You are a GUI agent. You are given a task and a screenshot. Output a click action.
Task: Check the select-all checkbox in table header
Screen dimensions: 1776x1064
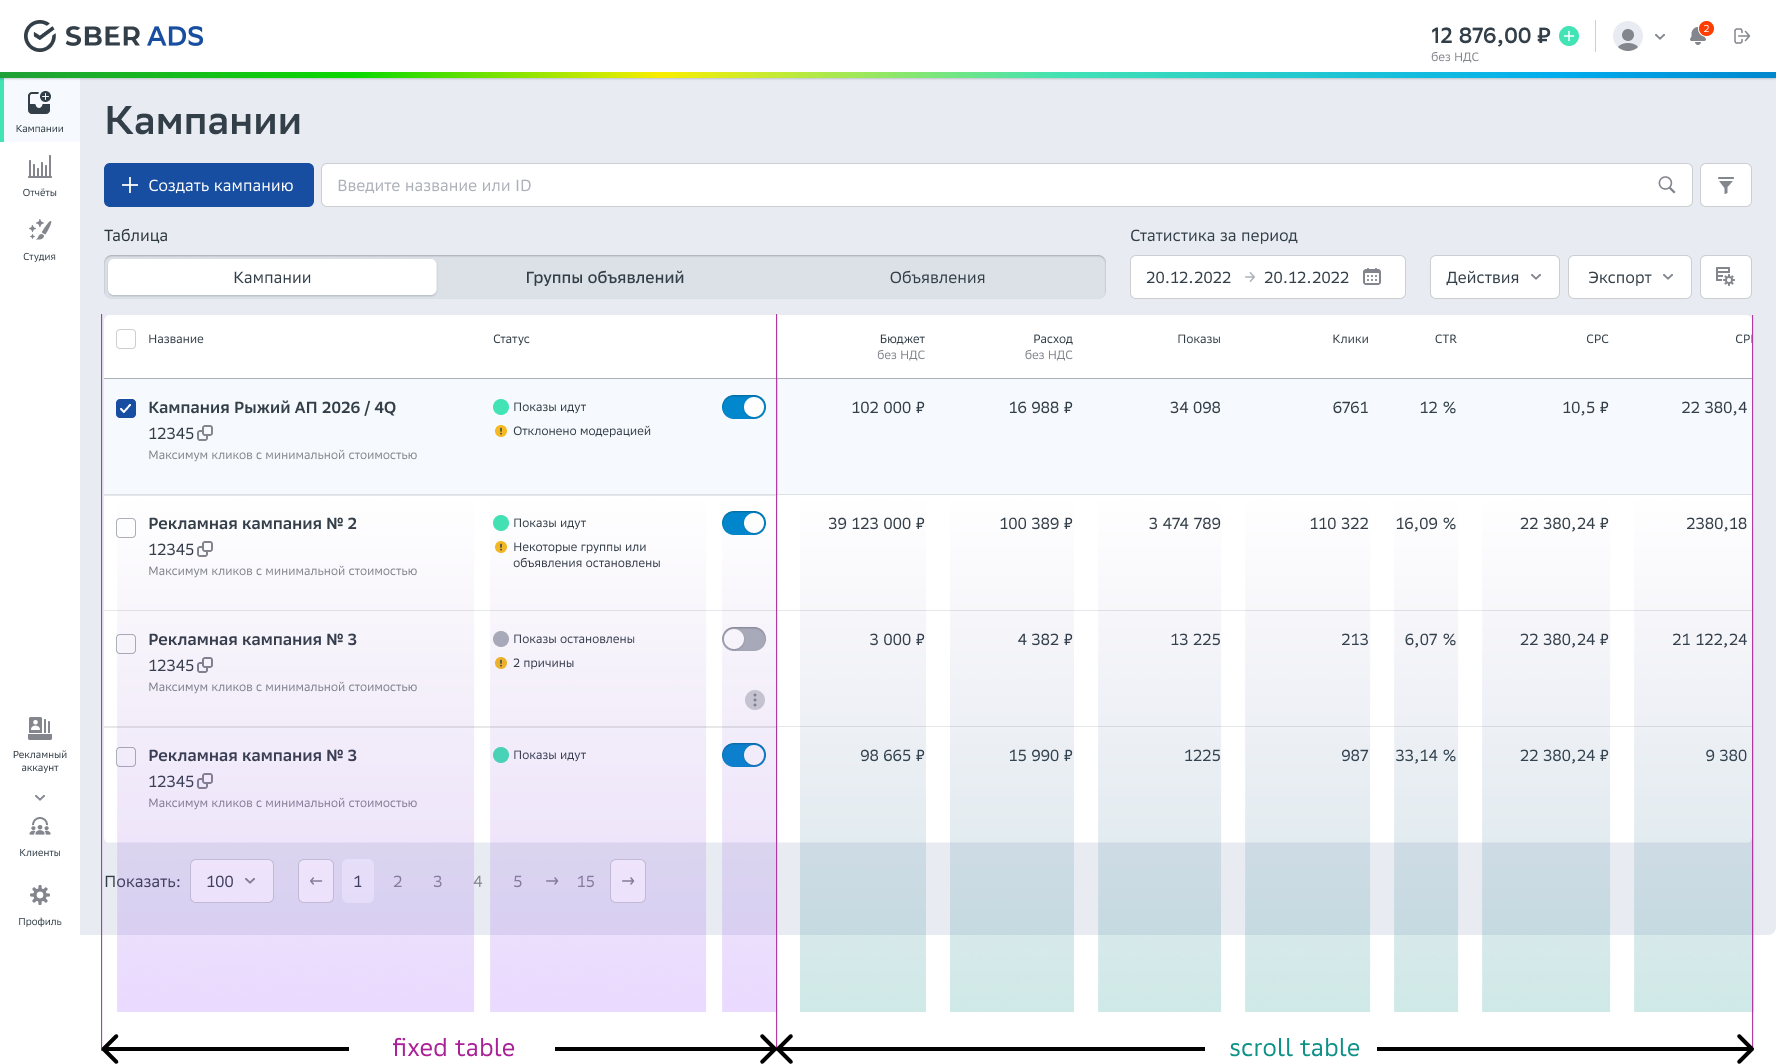pyautogui.click(x=126, y=339)
